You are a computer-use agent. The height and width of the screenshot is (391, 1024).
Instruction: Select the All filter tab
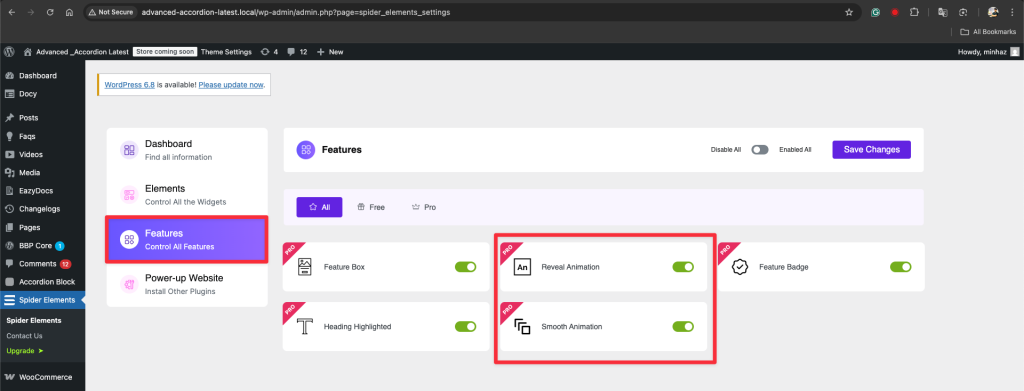319,207
